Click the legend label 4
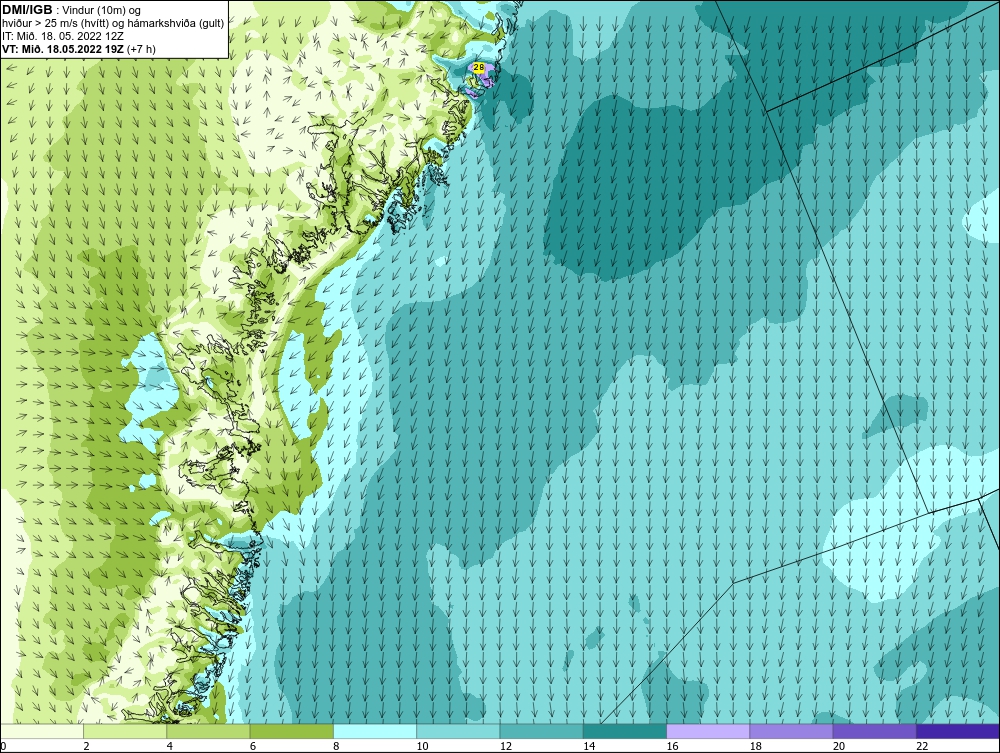 (169, 746)
